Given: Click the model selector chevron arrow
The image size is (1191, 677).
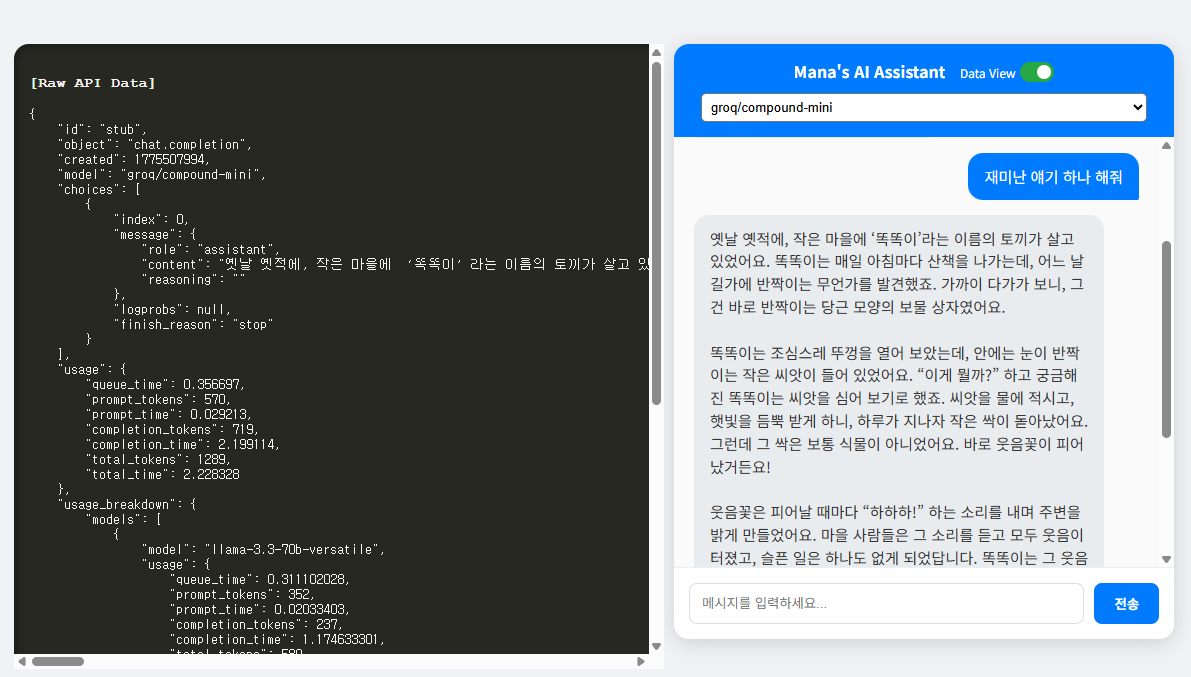Looking at the screenshot, I should 1134,107.
